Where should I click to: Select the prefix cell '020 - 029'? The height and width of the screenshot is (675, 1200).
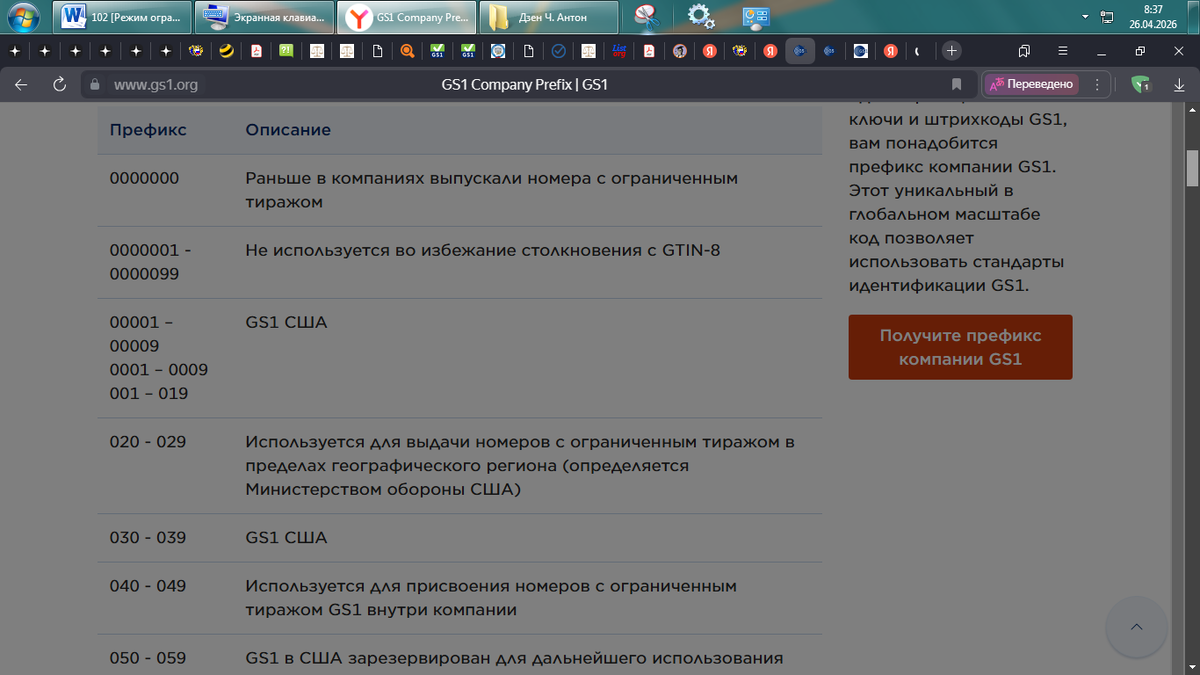148,442
